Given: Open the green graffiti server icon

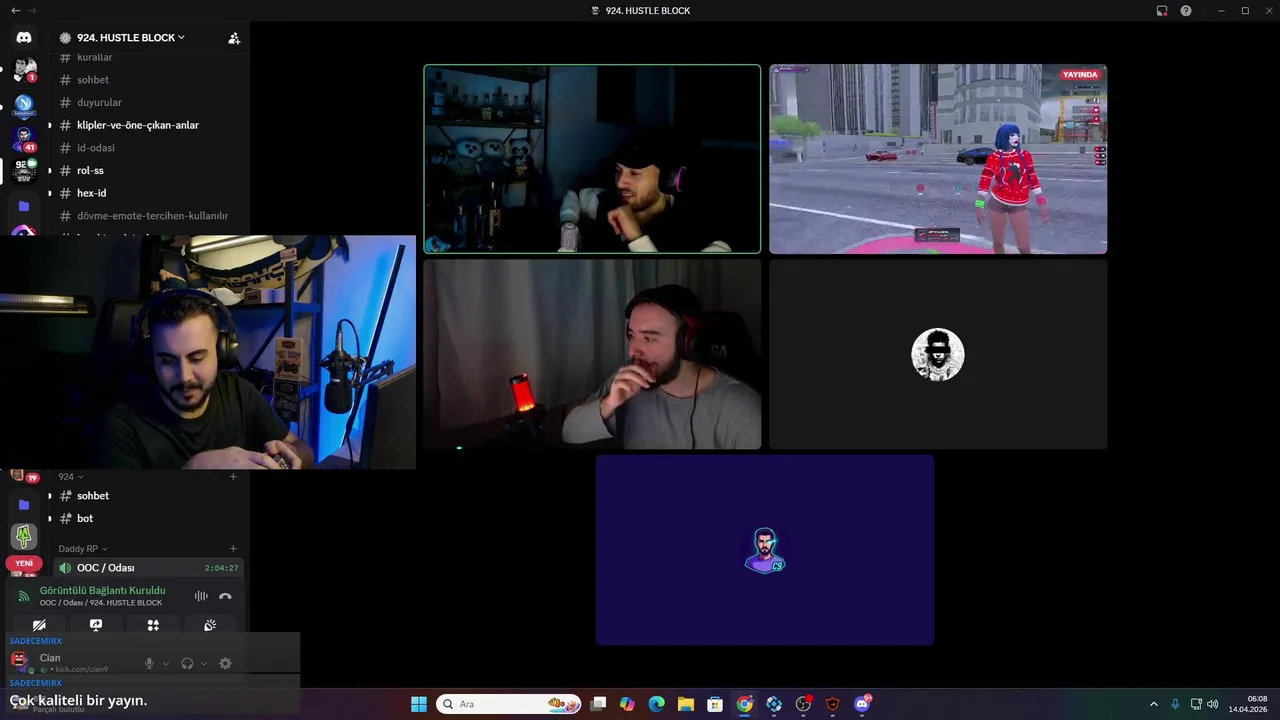Looking at the screenshot, I should tap(24, 537).
